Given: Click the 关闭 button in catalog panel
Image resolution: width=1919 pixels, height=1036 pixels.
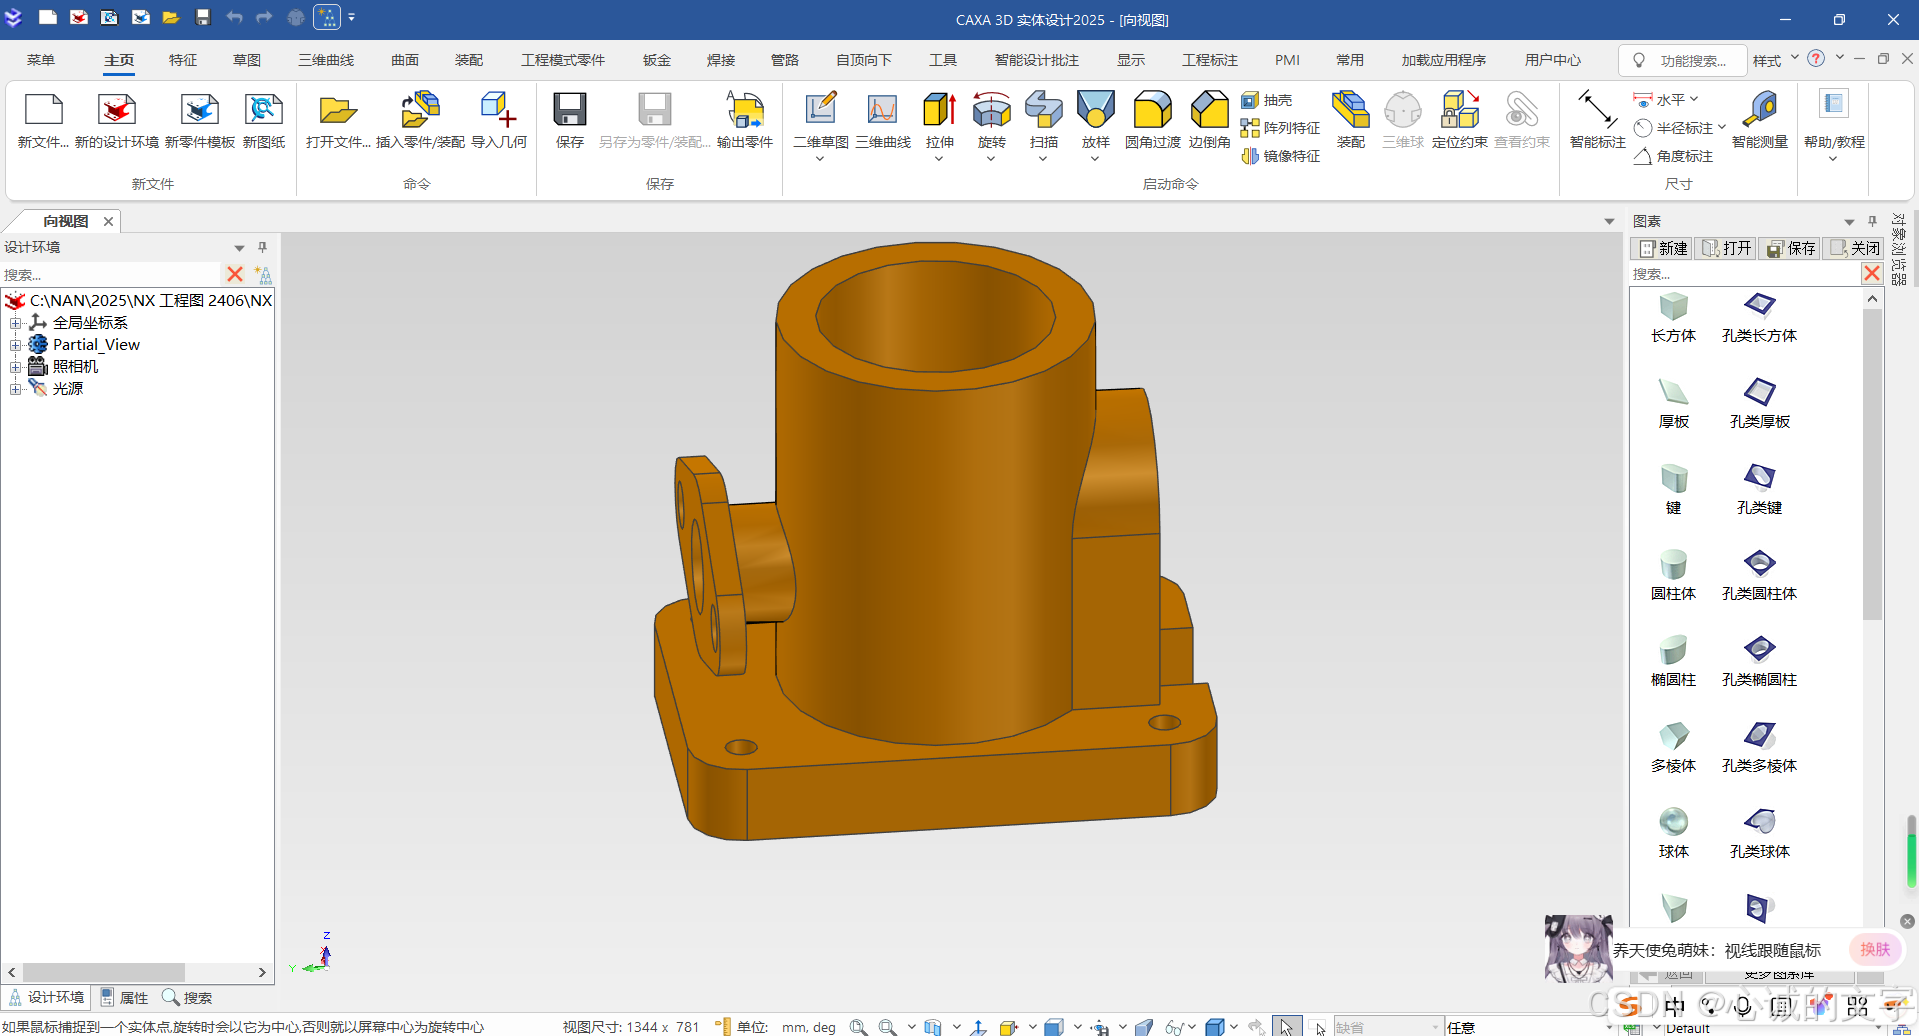Looking at the screenshot, I should (x=1854, y=248).
